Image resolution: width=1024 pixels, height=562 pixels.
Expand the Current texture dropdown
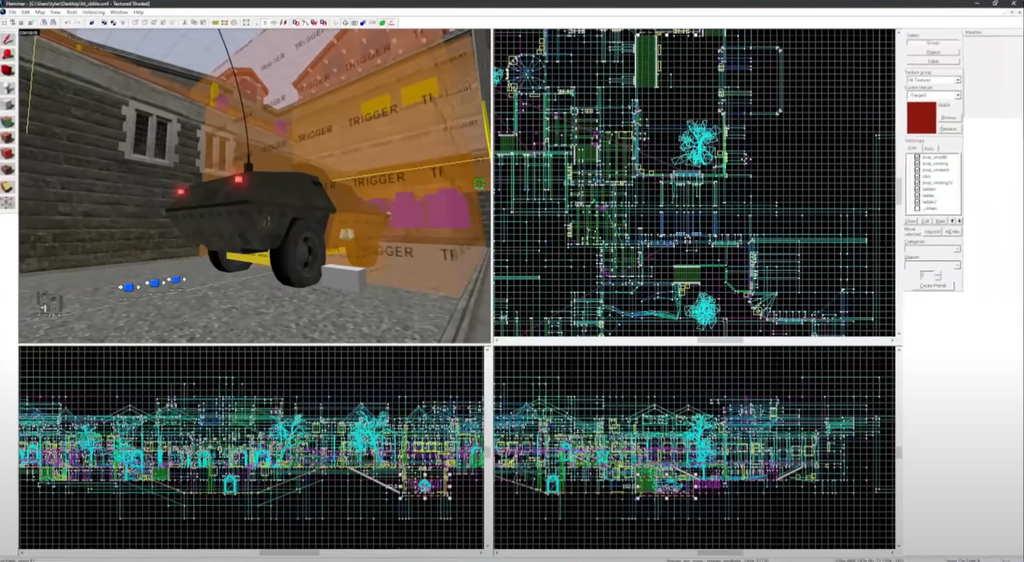(x=957, y=95)
